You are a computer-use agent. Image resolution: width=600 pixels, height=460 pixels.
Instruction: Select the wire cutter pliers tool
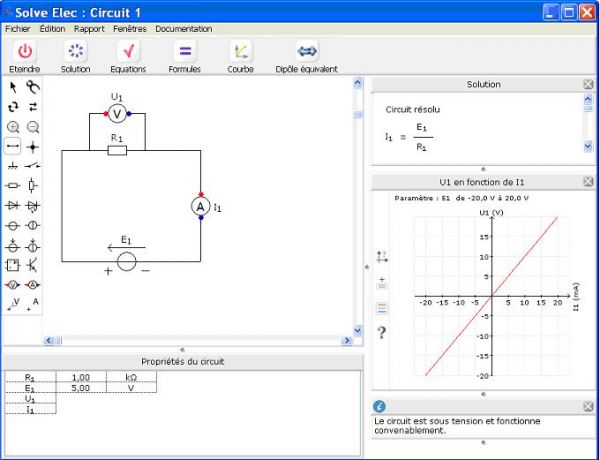[x=33, y=87]
